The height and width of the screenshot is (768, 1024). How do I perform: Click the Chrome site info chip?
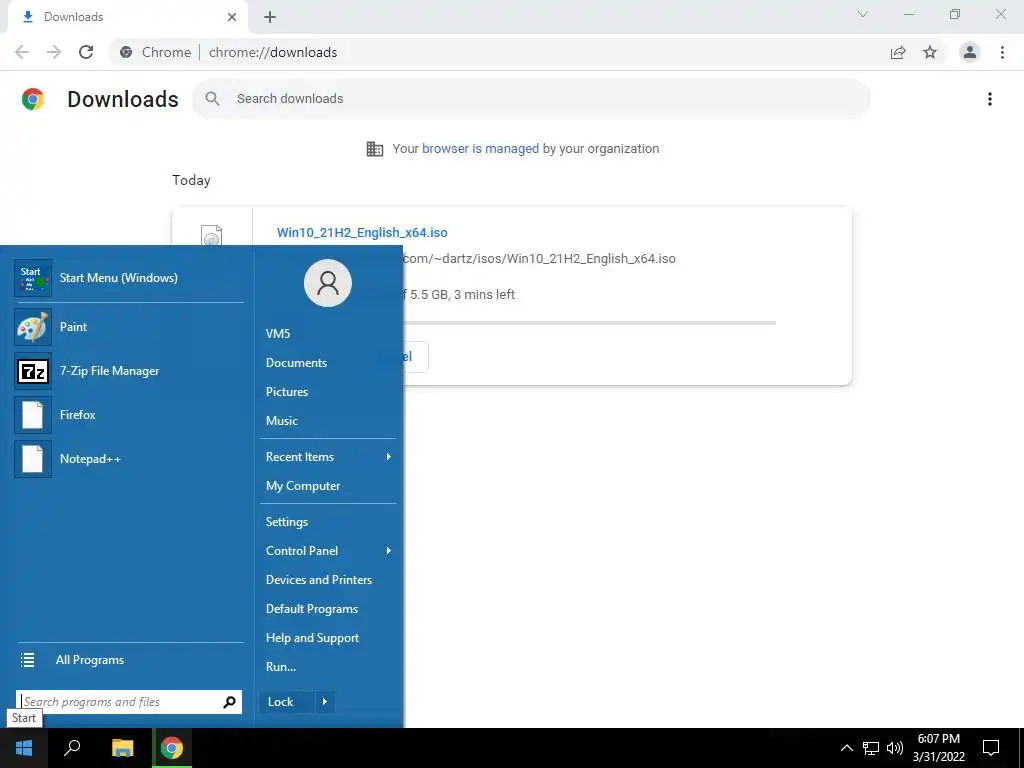point(155,52)
